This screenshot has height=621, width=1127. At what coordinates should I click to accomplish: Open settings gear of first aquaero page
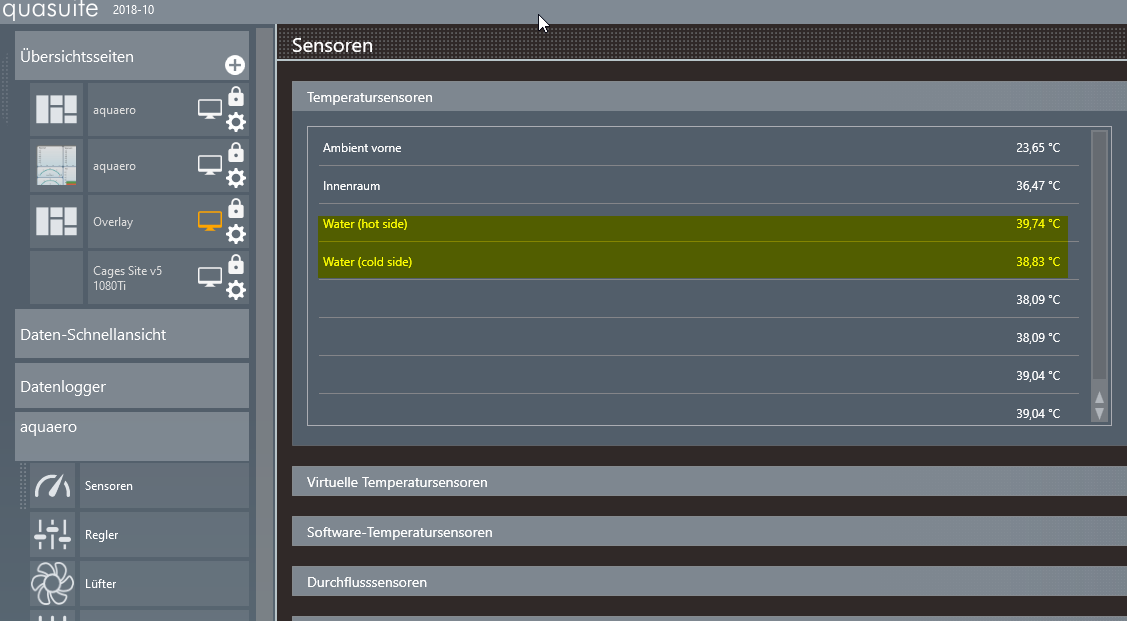point(236,122)
